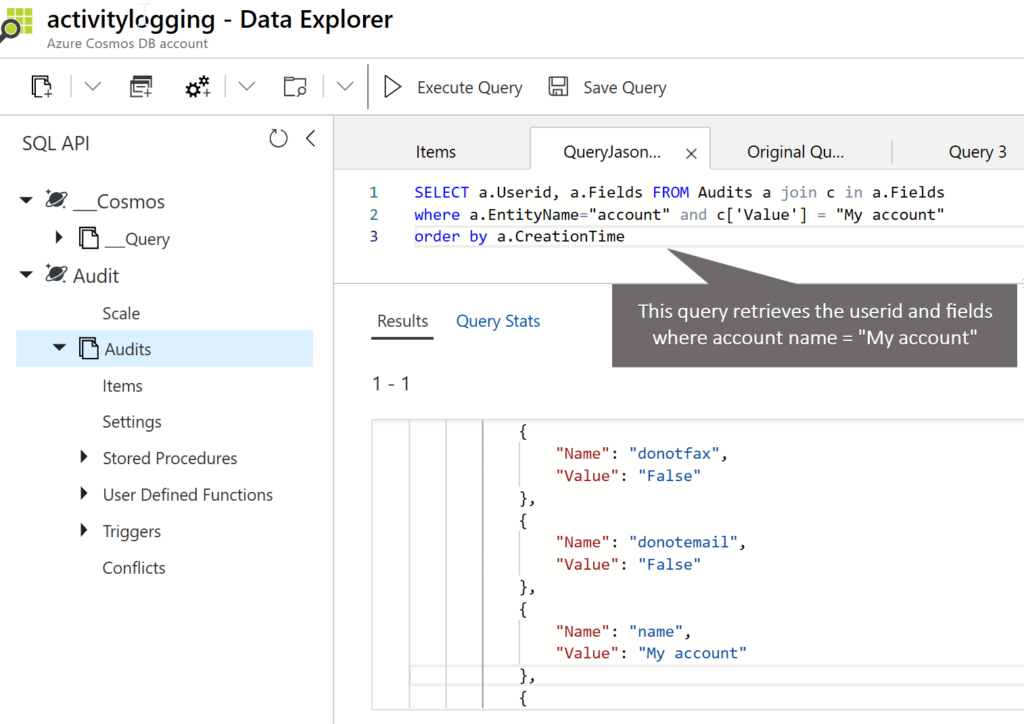Click the Save Query button
The height and width of the screenshot is (724, 1024).
pos(608,88)
